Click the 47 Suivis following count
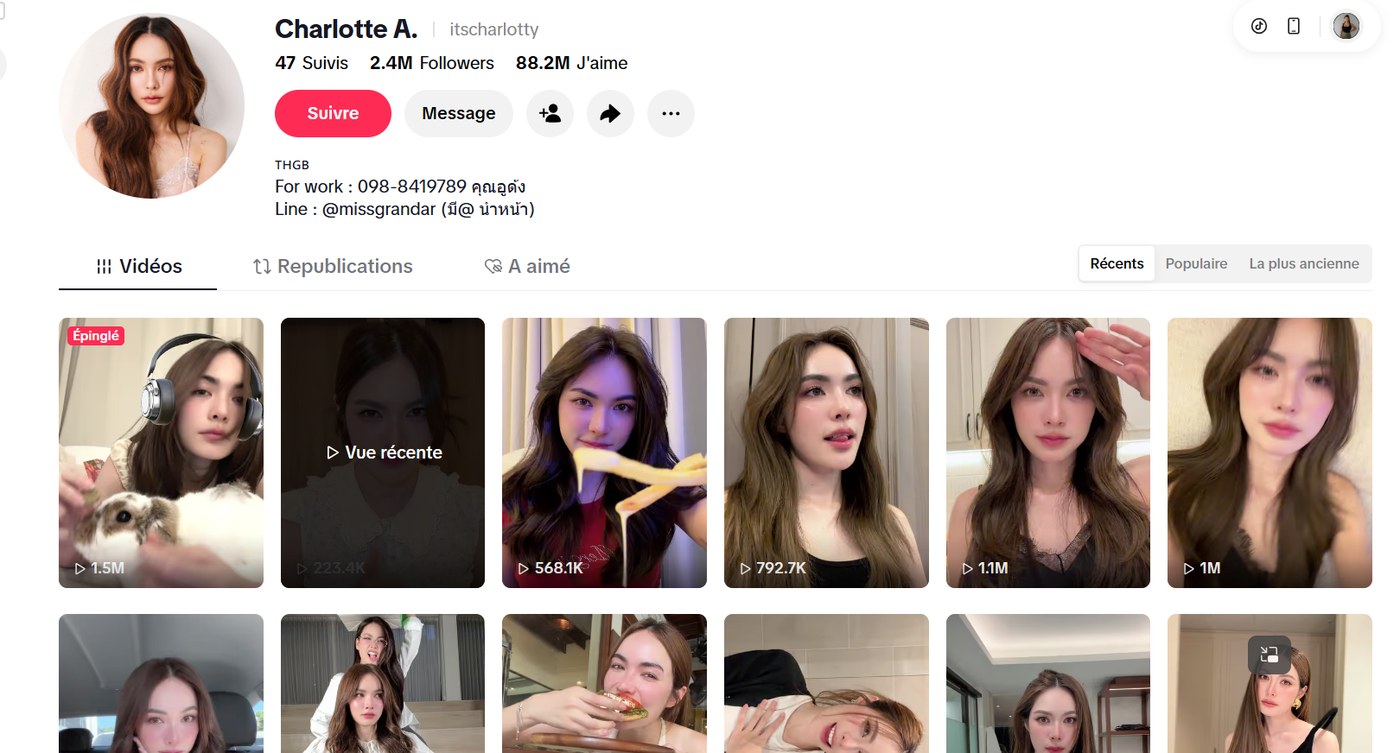The height and width of the screenshot is (753, 1400). coord(312,63)
